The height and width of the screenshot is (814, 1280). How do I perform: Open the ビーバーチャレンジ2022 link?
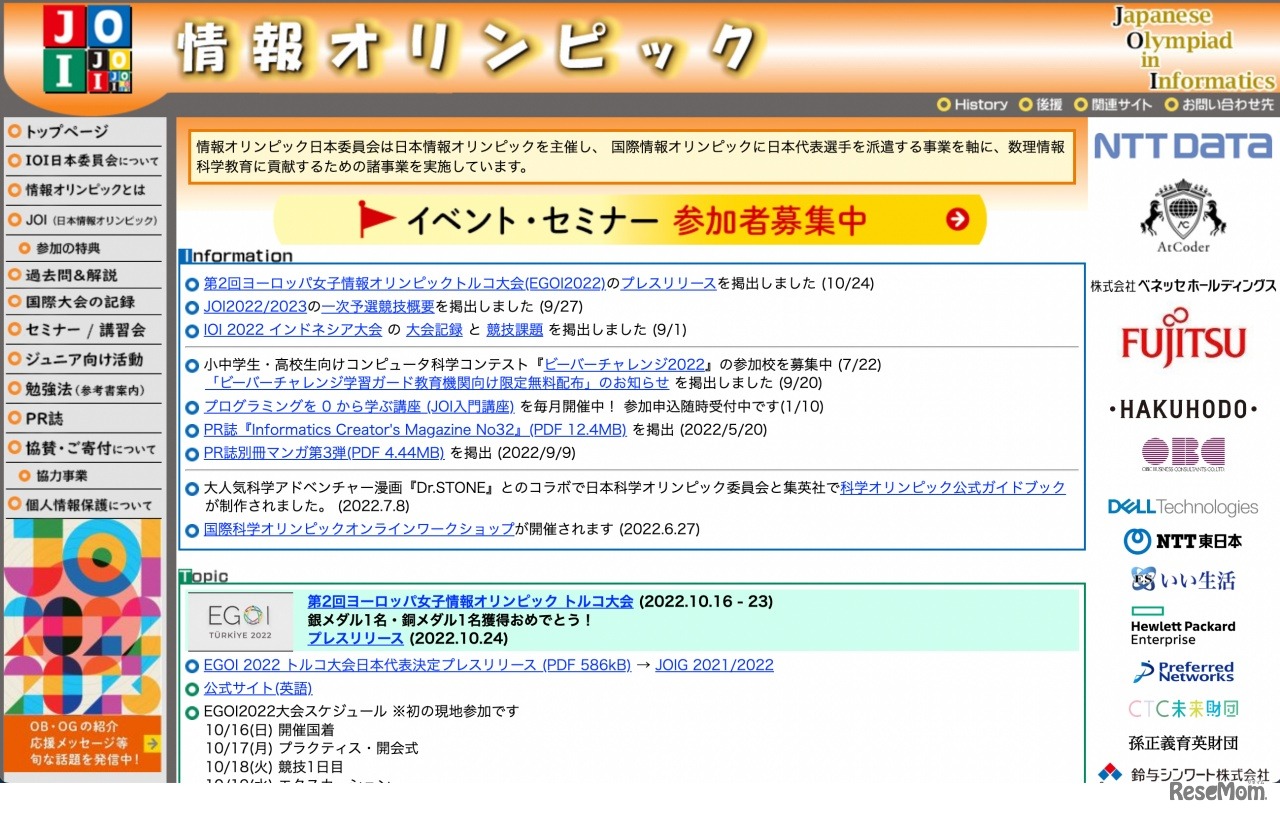tap(624, 364)
